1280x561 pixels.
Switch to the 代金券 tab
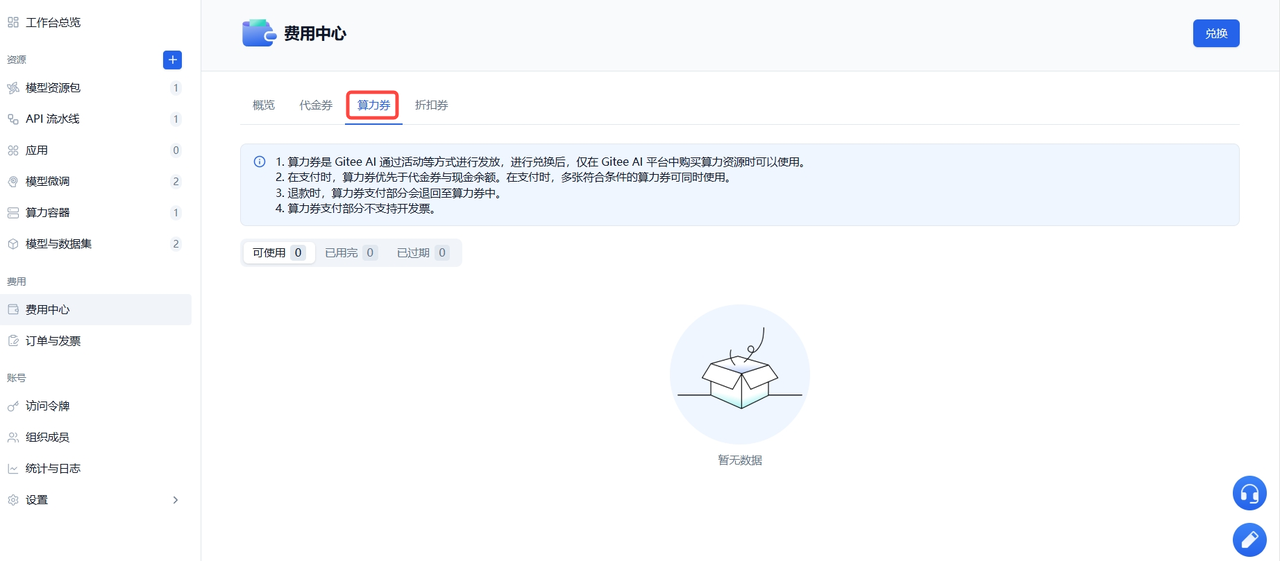[x=316, y=105]
